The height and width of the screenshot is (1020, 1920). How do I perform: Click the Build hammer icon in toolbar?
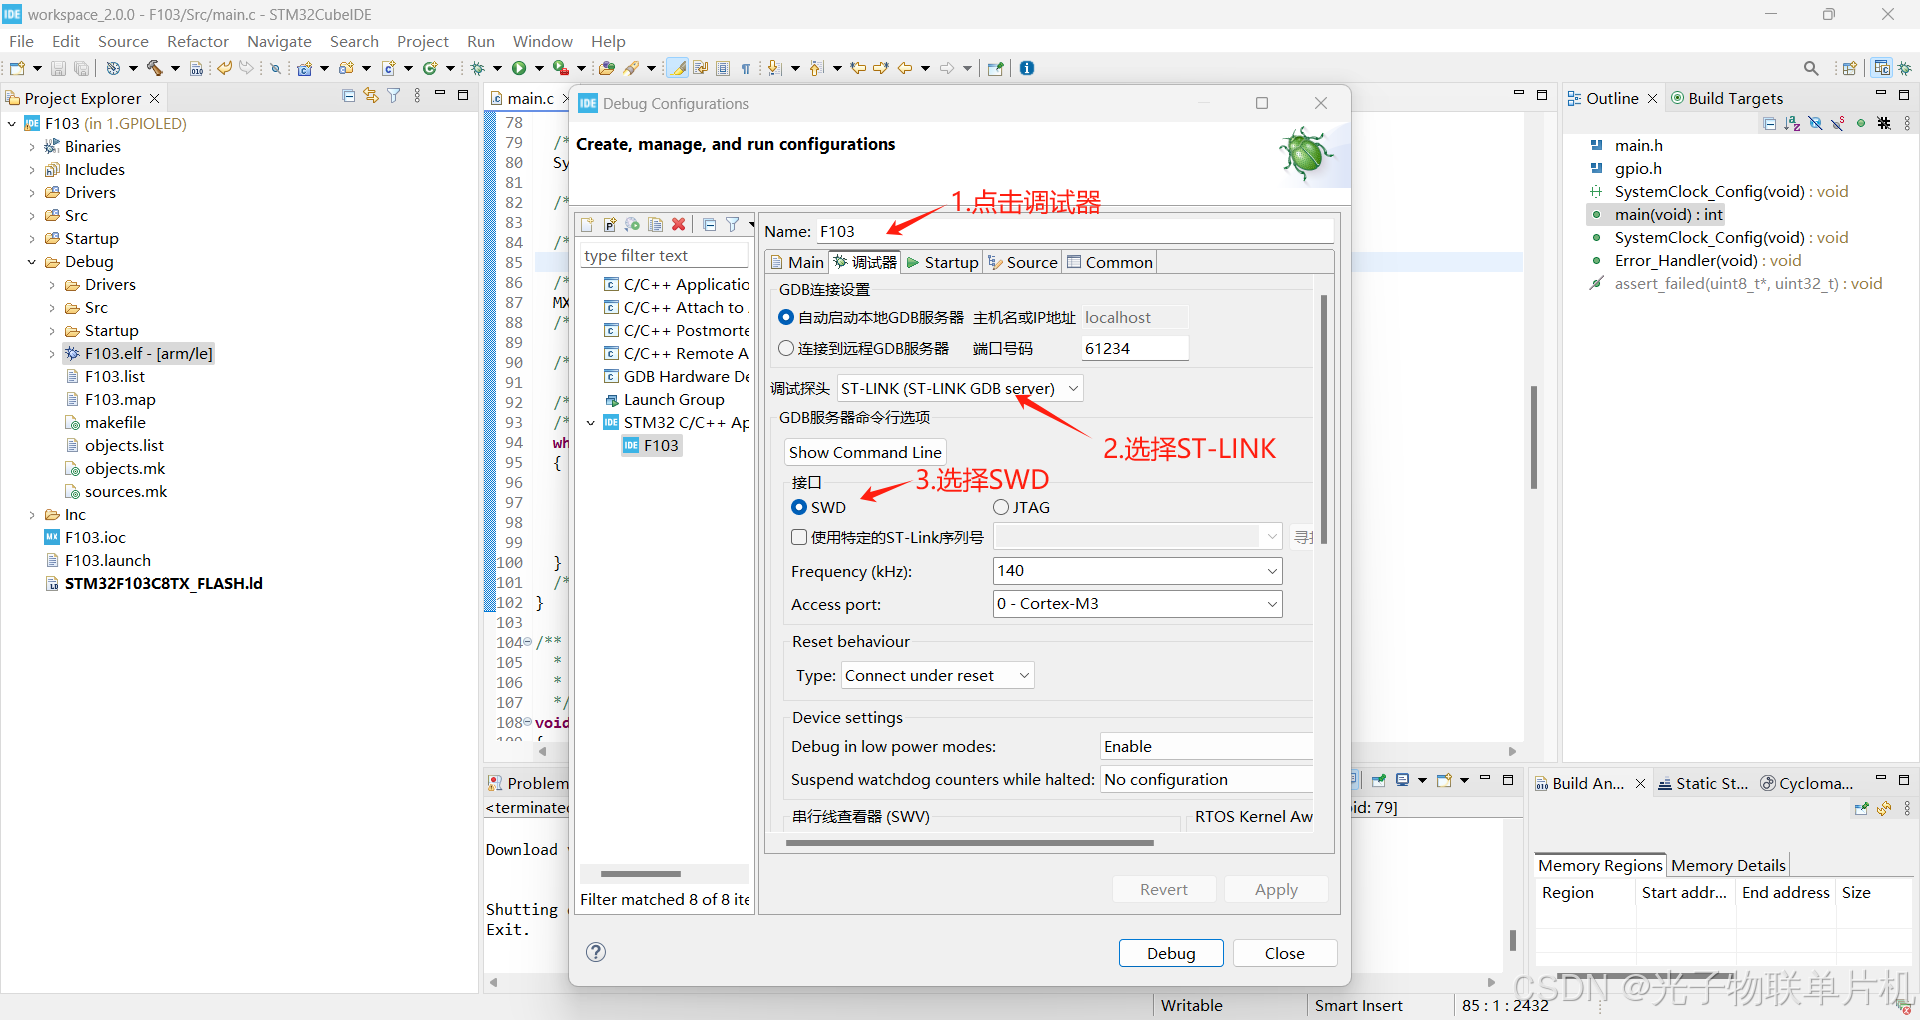(x=155, y=68)
